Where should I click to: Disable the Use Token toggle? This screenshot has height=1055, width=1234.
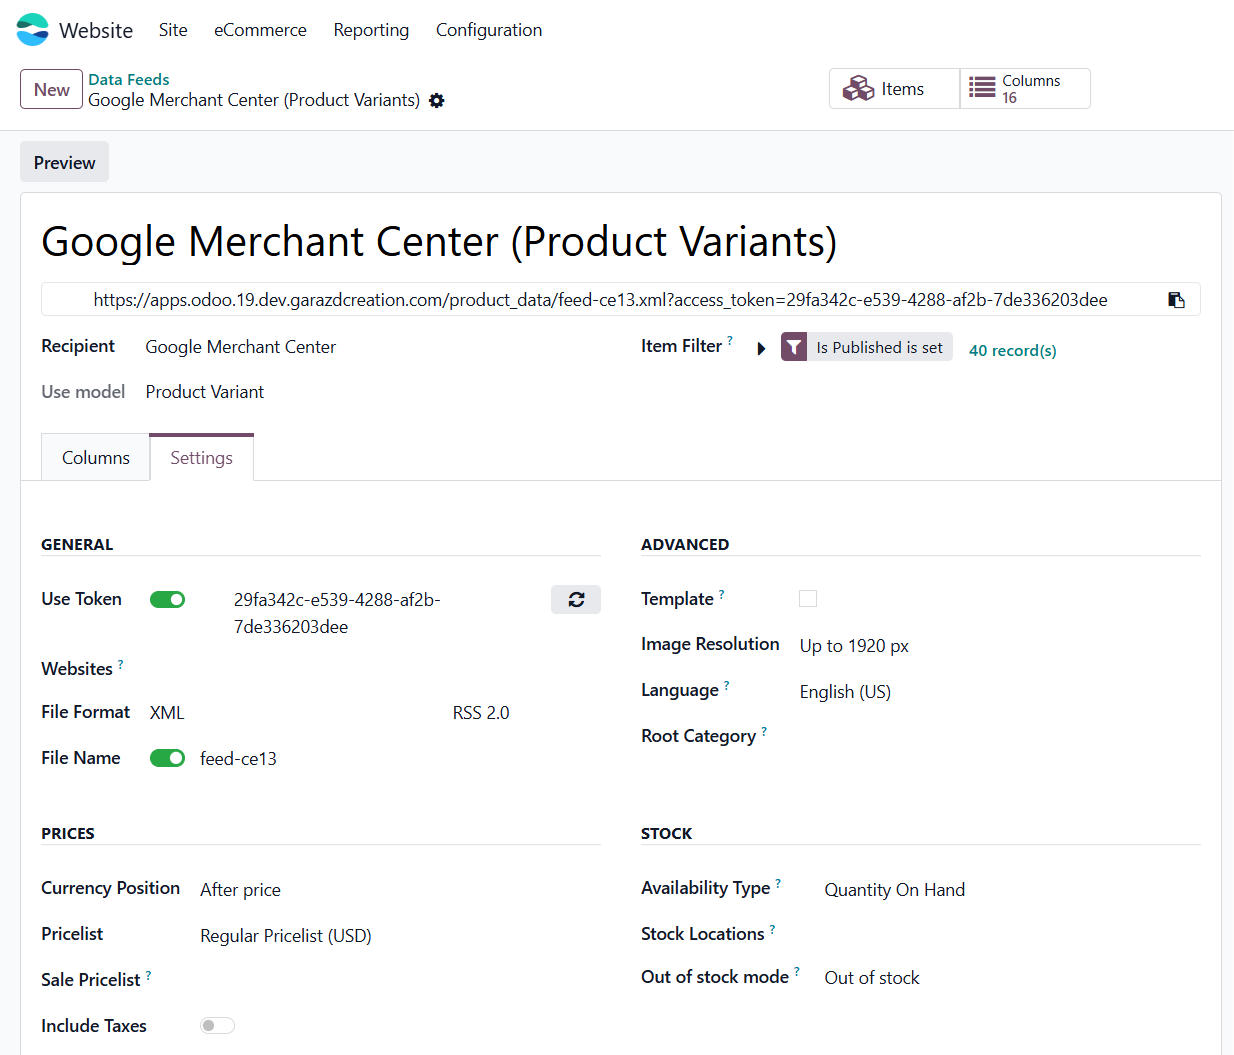point(168,600)
